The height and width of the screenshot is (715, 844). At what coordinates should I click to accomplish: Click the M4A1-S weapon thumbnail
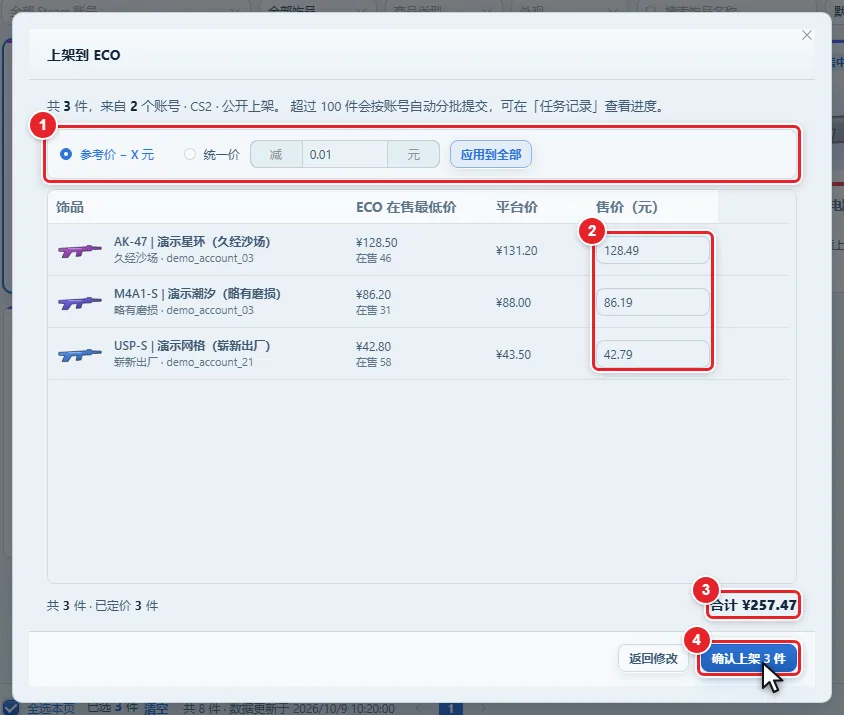click(x=80, y=303)
